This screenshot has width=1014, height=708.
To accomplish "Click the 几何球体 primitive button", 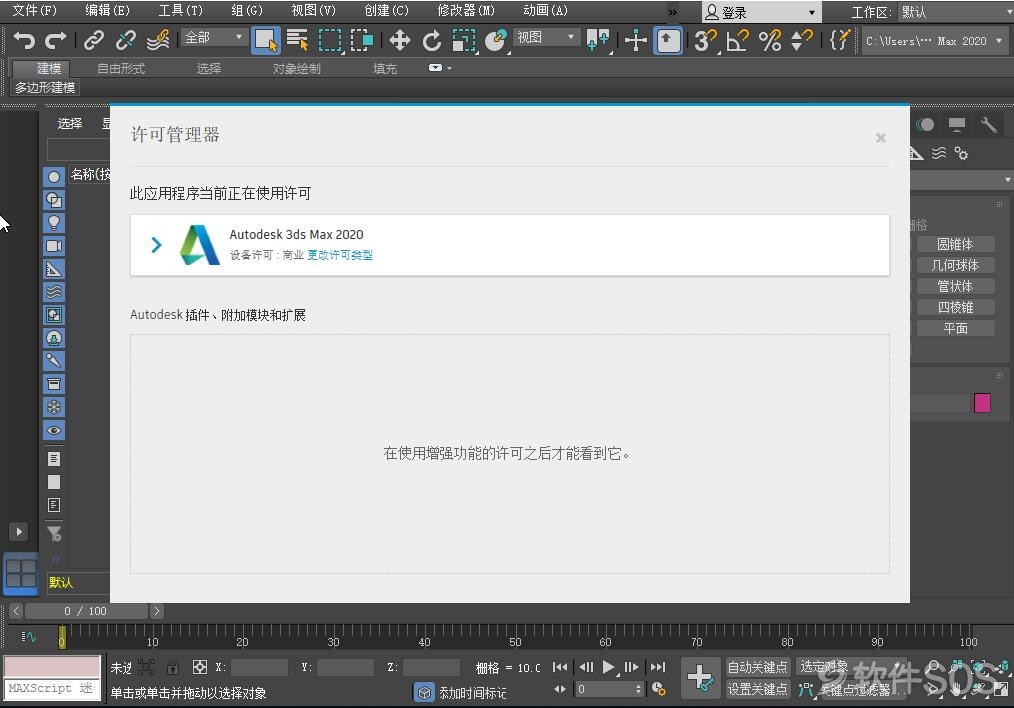I will coord(955,265).
